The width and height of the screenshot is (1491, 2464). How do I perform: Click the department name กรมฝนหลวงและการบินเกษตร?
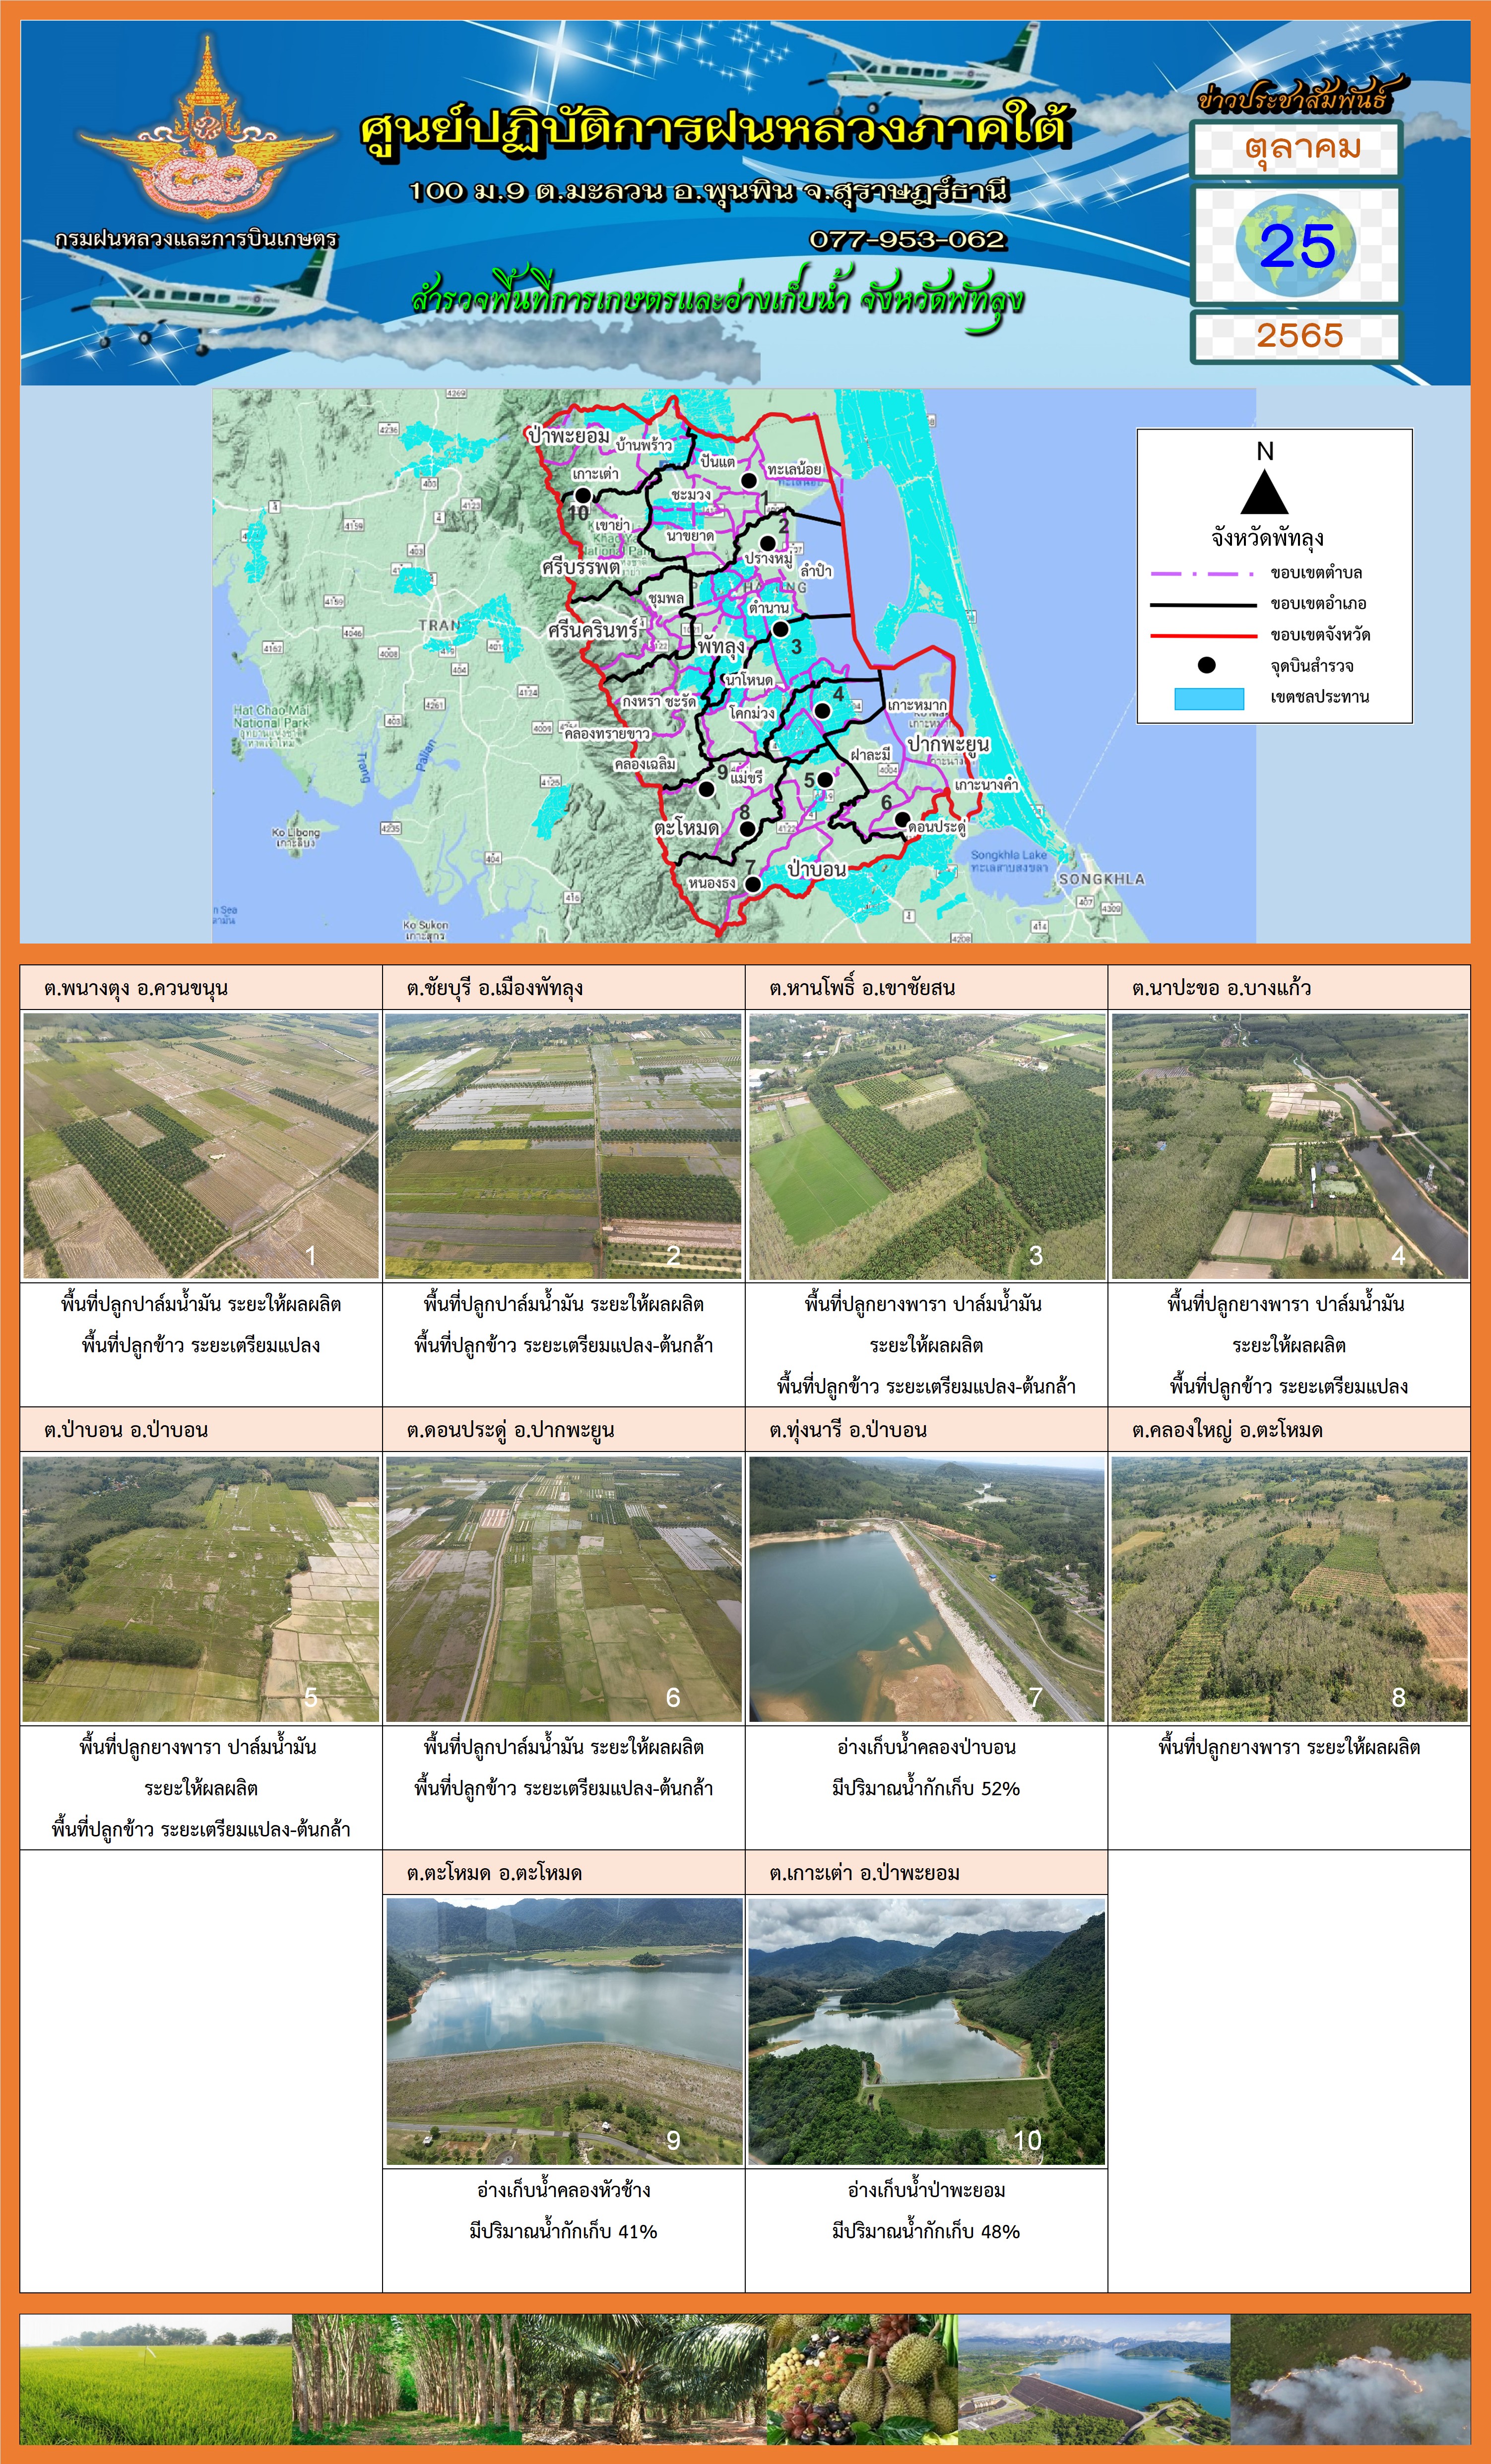(x=196, y=239)
